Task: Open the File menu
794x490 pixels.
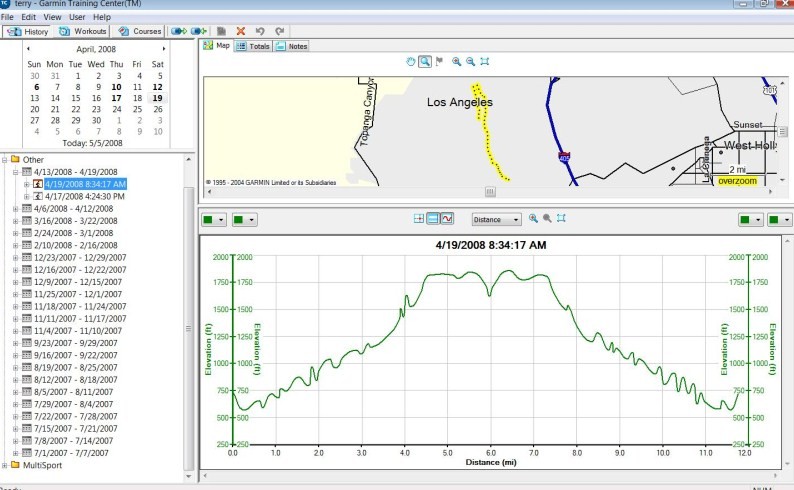Action: click(x=7, y=17)
